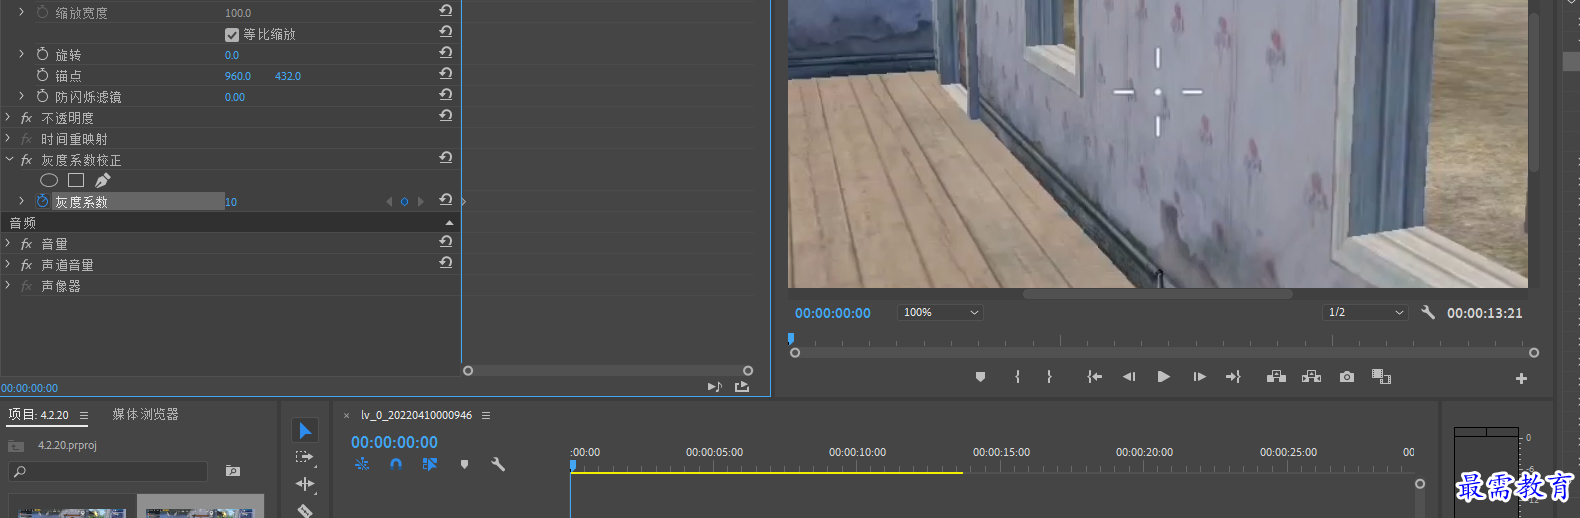Open Program Monitor wrench settings
Image resolution: width=1580 pixels, height=518 pixels.
point(1428,312)
